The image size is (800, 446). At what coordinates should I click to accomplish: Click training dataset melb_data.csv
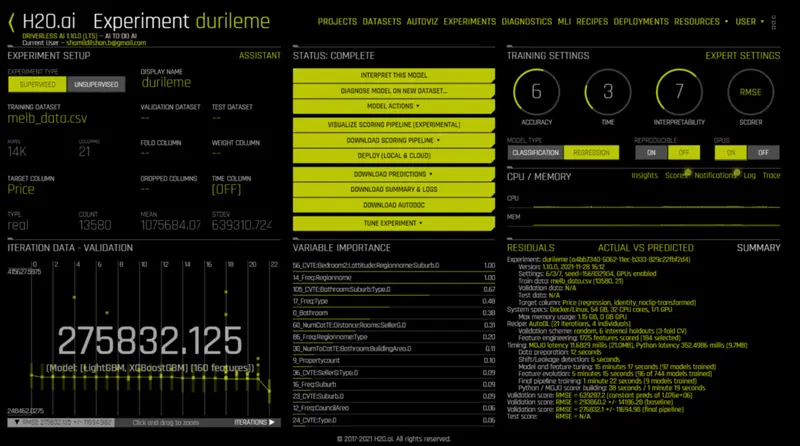(47, 118)
